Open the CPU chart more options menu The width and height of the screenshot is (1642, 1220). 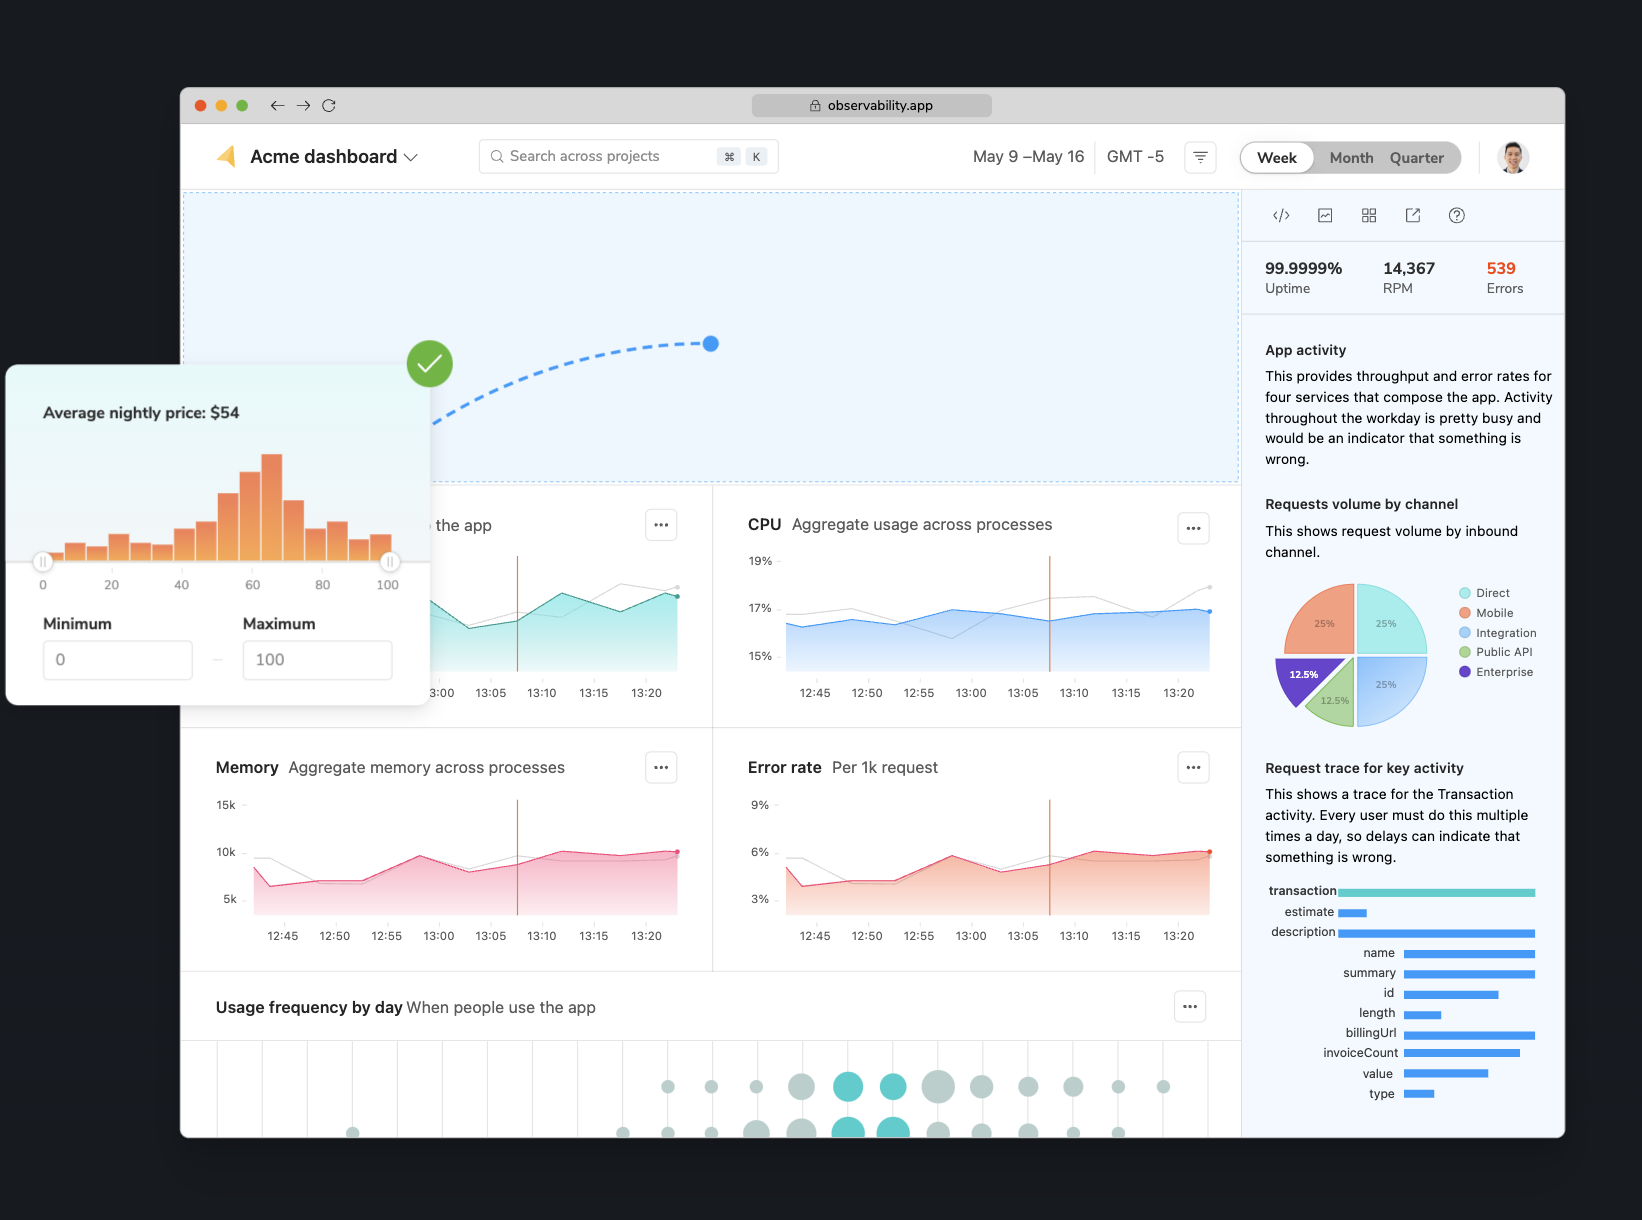1193,528
